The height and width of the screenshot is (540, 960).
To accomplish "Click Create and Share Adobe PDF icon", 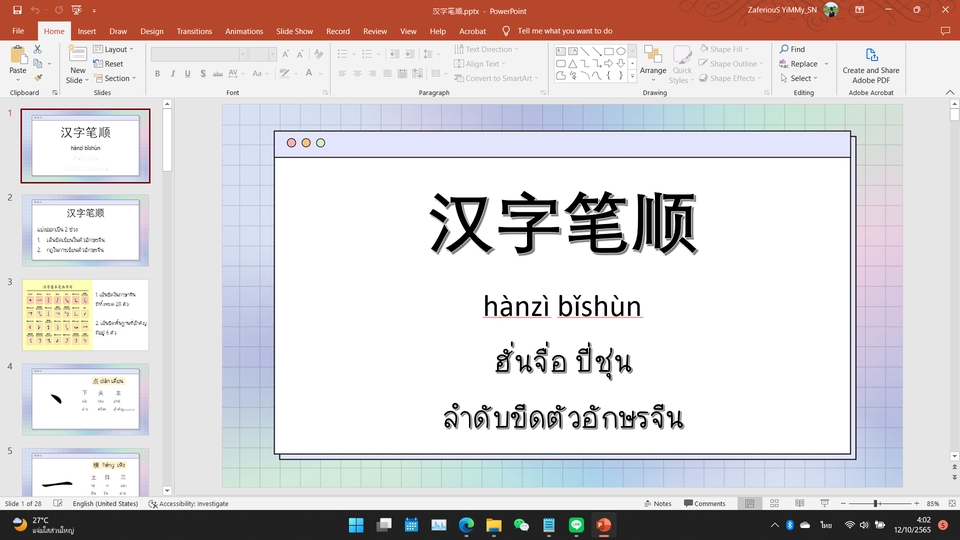I will click(x=871, y=55).
